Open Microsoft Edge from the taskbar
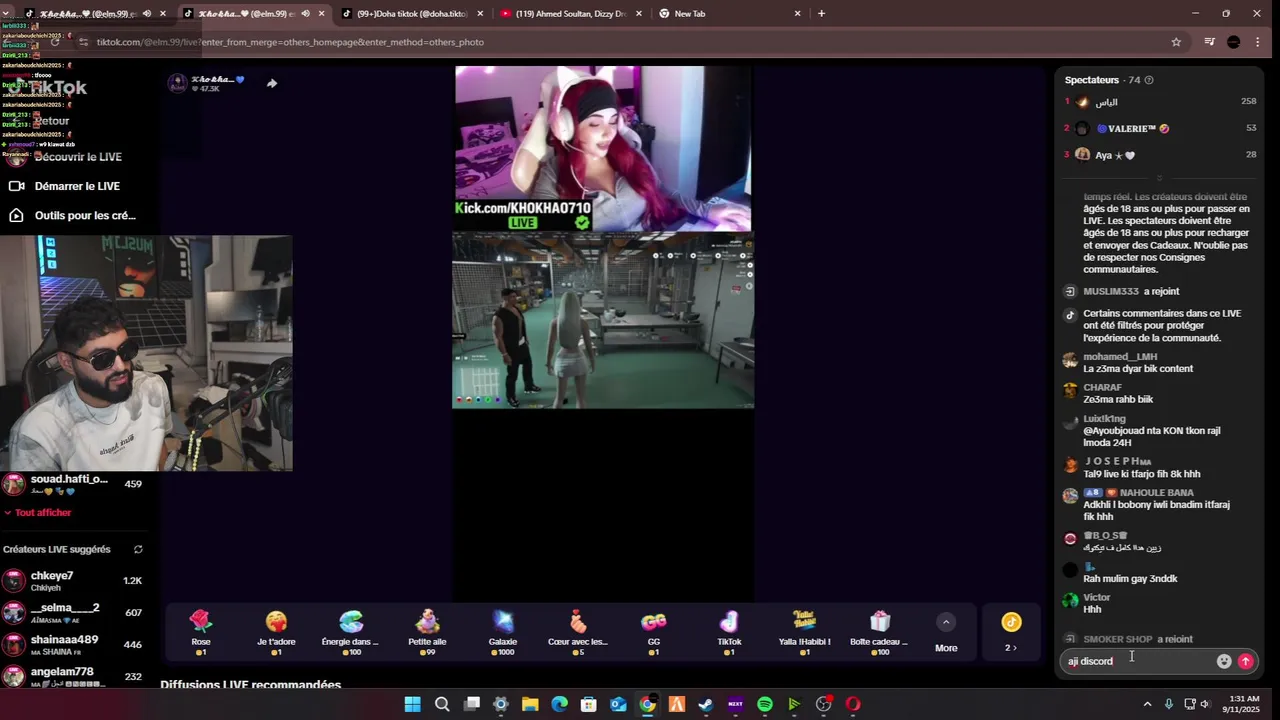1280x720 pixels. (x=559, y=704)
